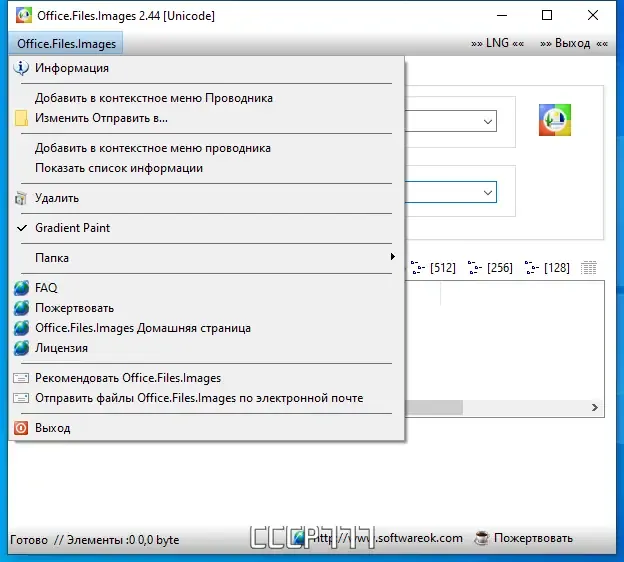Click the Office.Files.Images menu bar item
Image resolution: width=624 pixels, height=562 pixels.
66,44
